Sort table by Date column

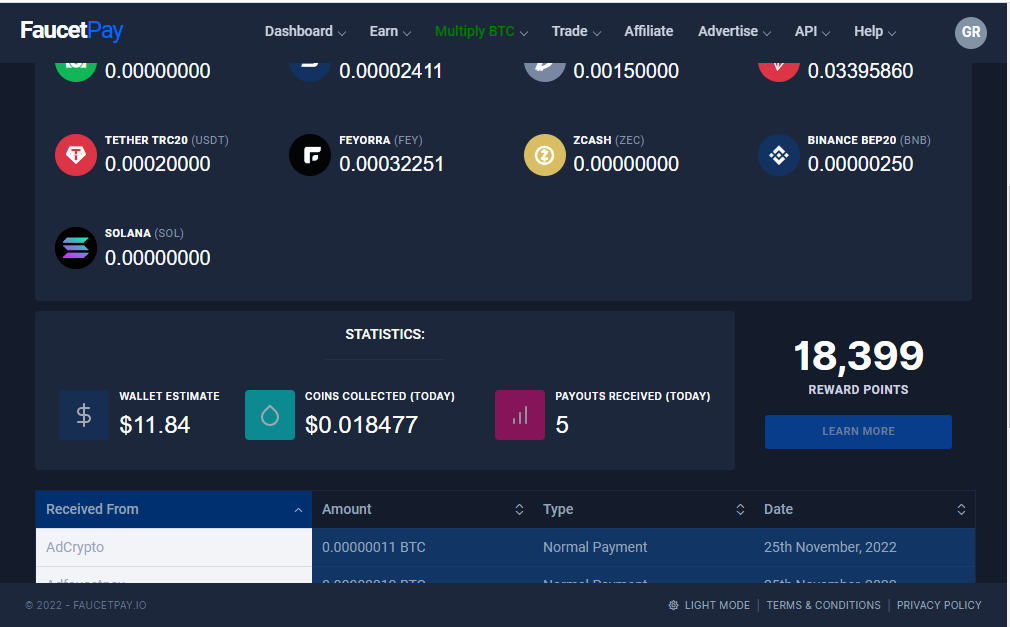(864, 509)
